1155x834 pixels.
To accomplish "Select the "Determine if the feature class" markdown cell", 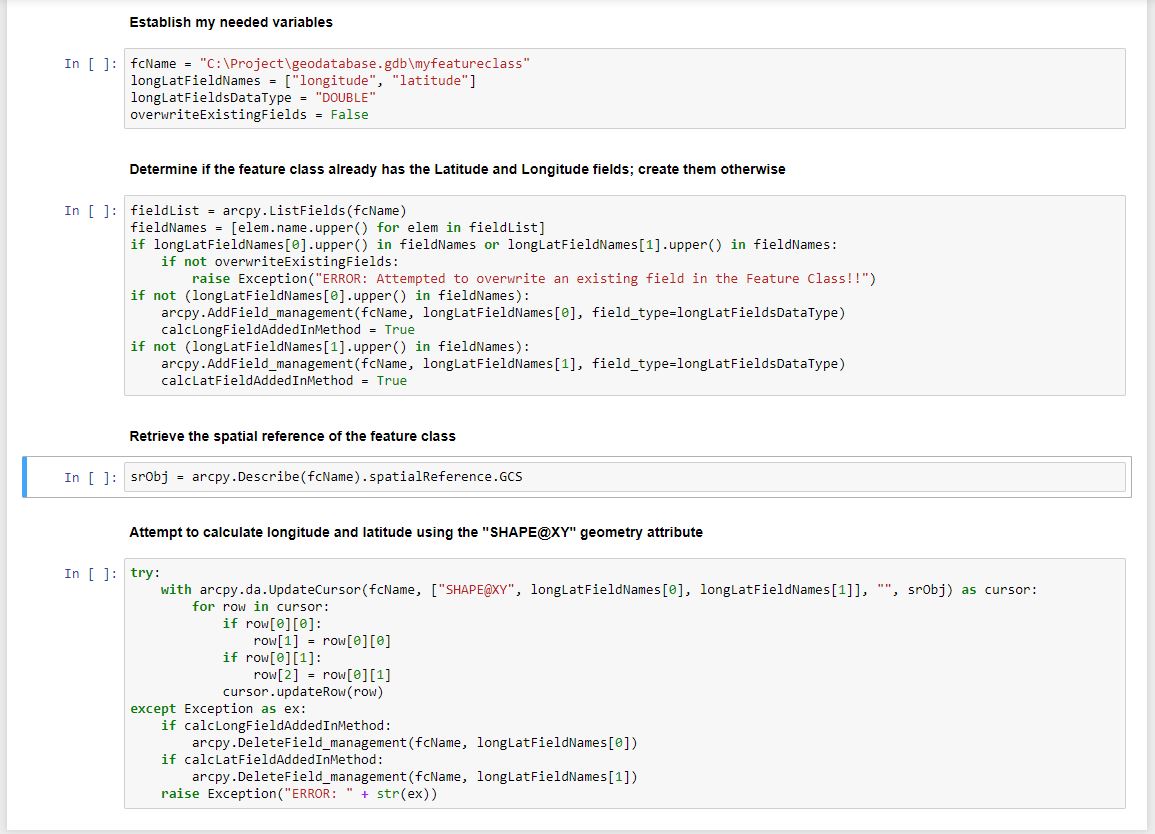I will click(457, 169).
